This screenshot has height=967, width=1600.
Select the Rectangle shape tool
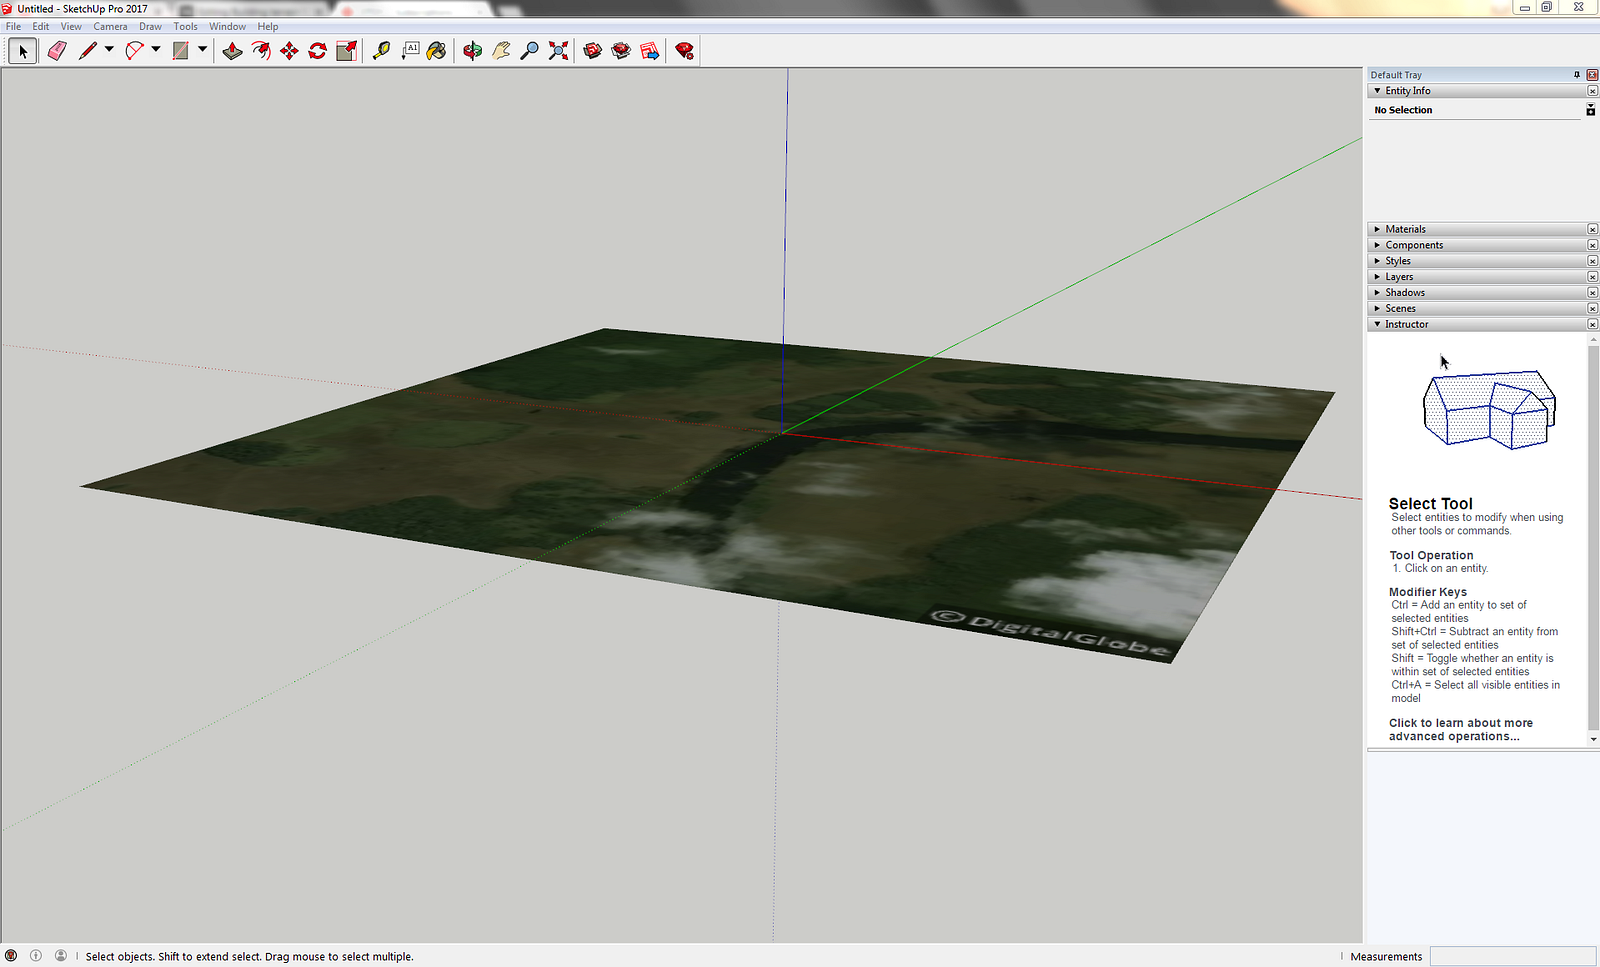[x=180, y=51]
